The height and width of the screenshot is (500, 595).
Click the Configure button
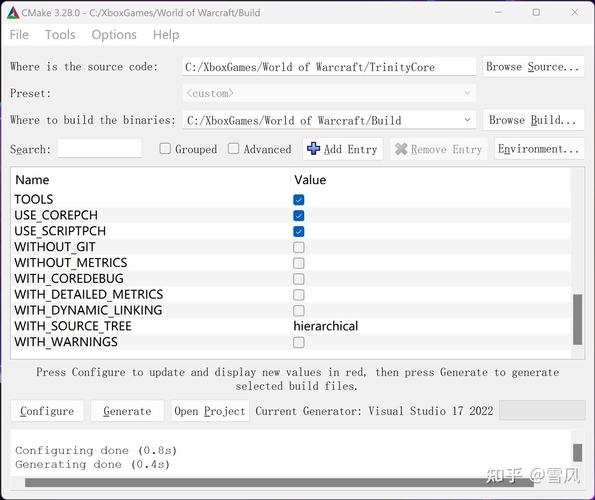pyautogui.click(x=47, y=411)
